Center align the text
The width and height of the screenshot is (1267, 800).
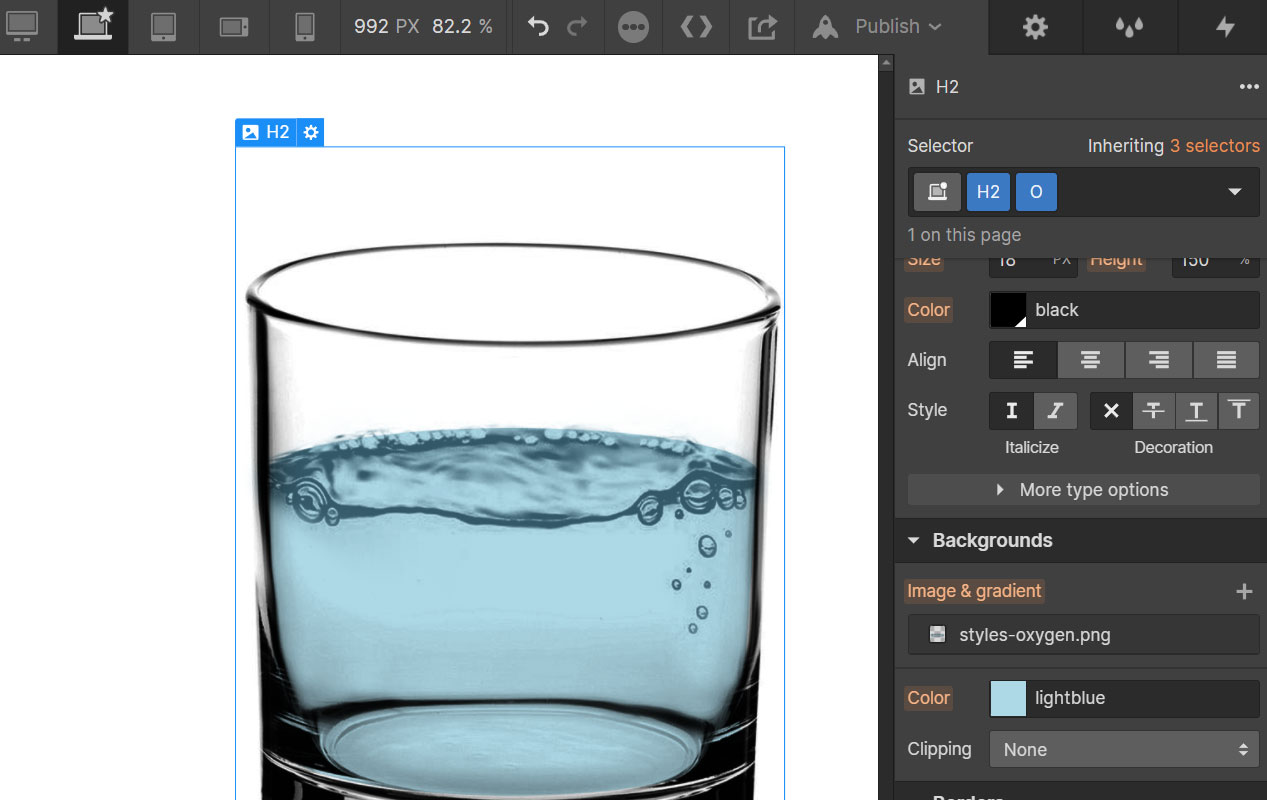point(1090,360)
